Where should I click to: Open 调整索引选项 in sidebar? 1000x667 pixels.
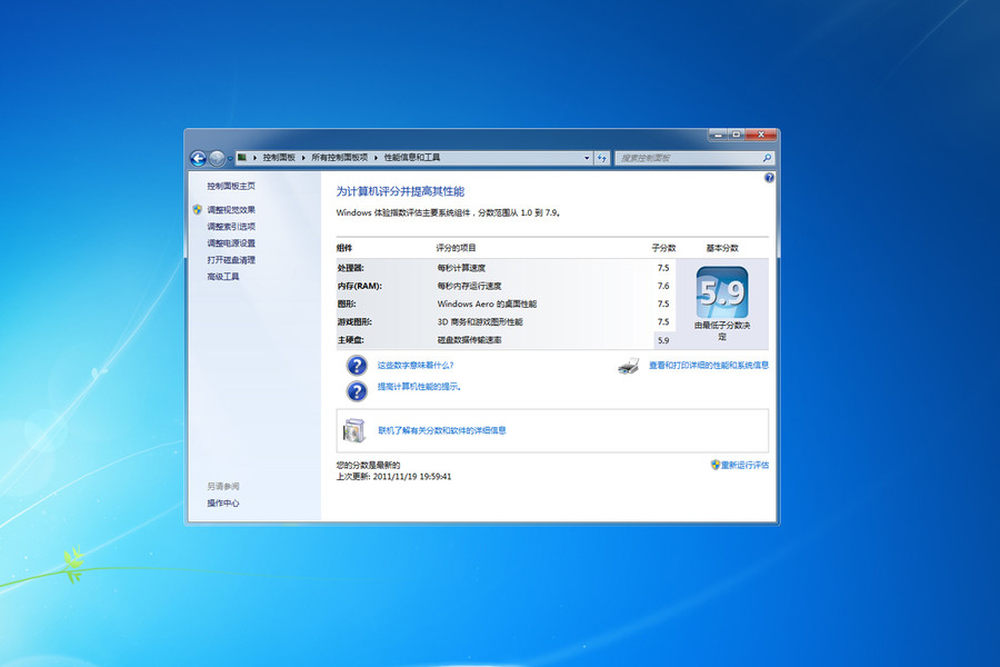point(231,226)
